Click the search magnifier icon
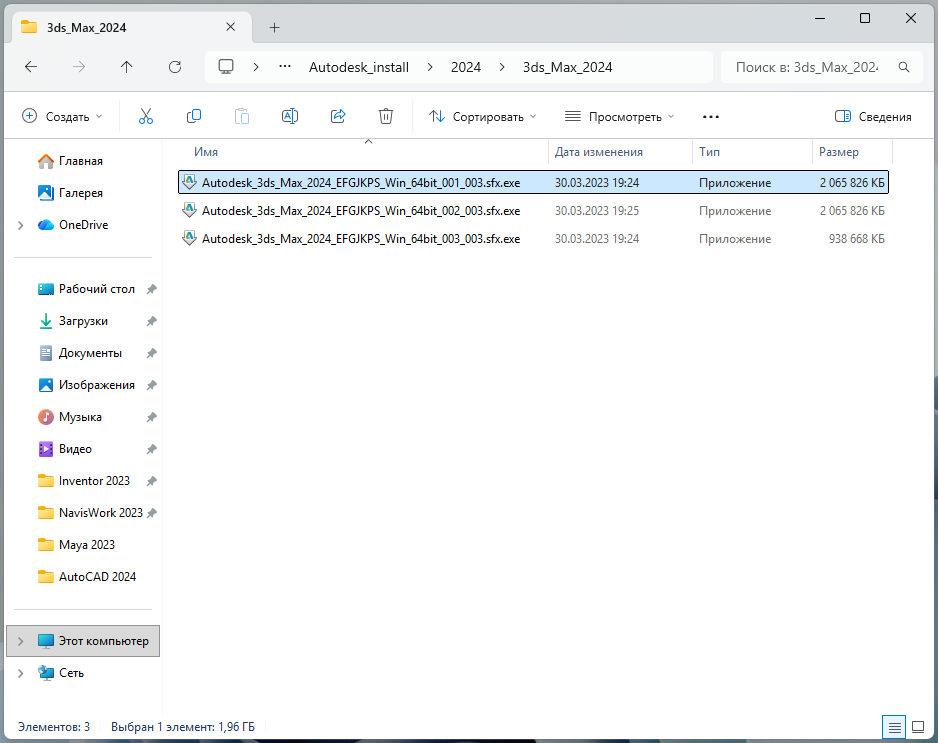The height and width of the screenshot is (743, 938). pyautogui.click(x=904, y=67)
